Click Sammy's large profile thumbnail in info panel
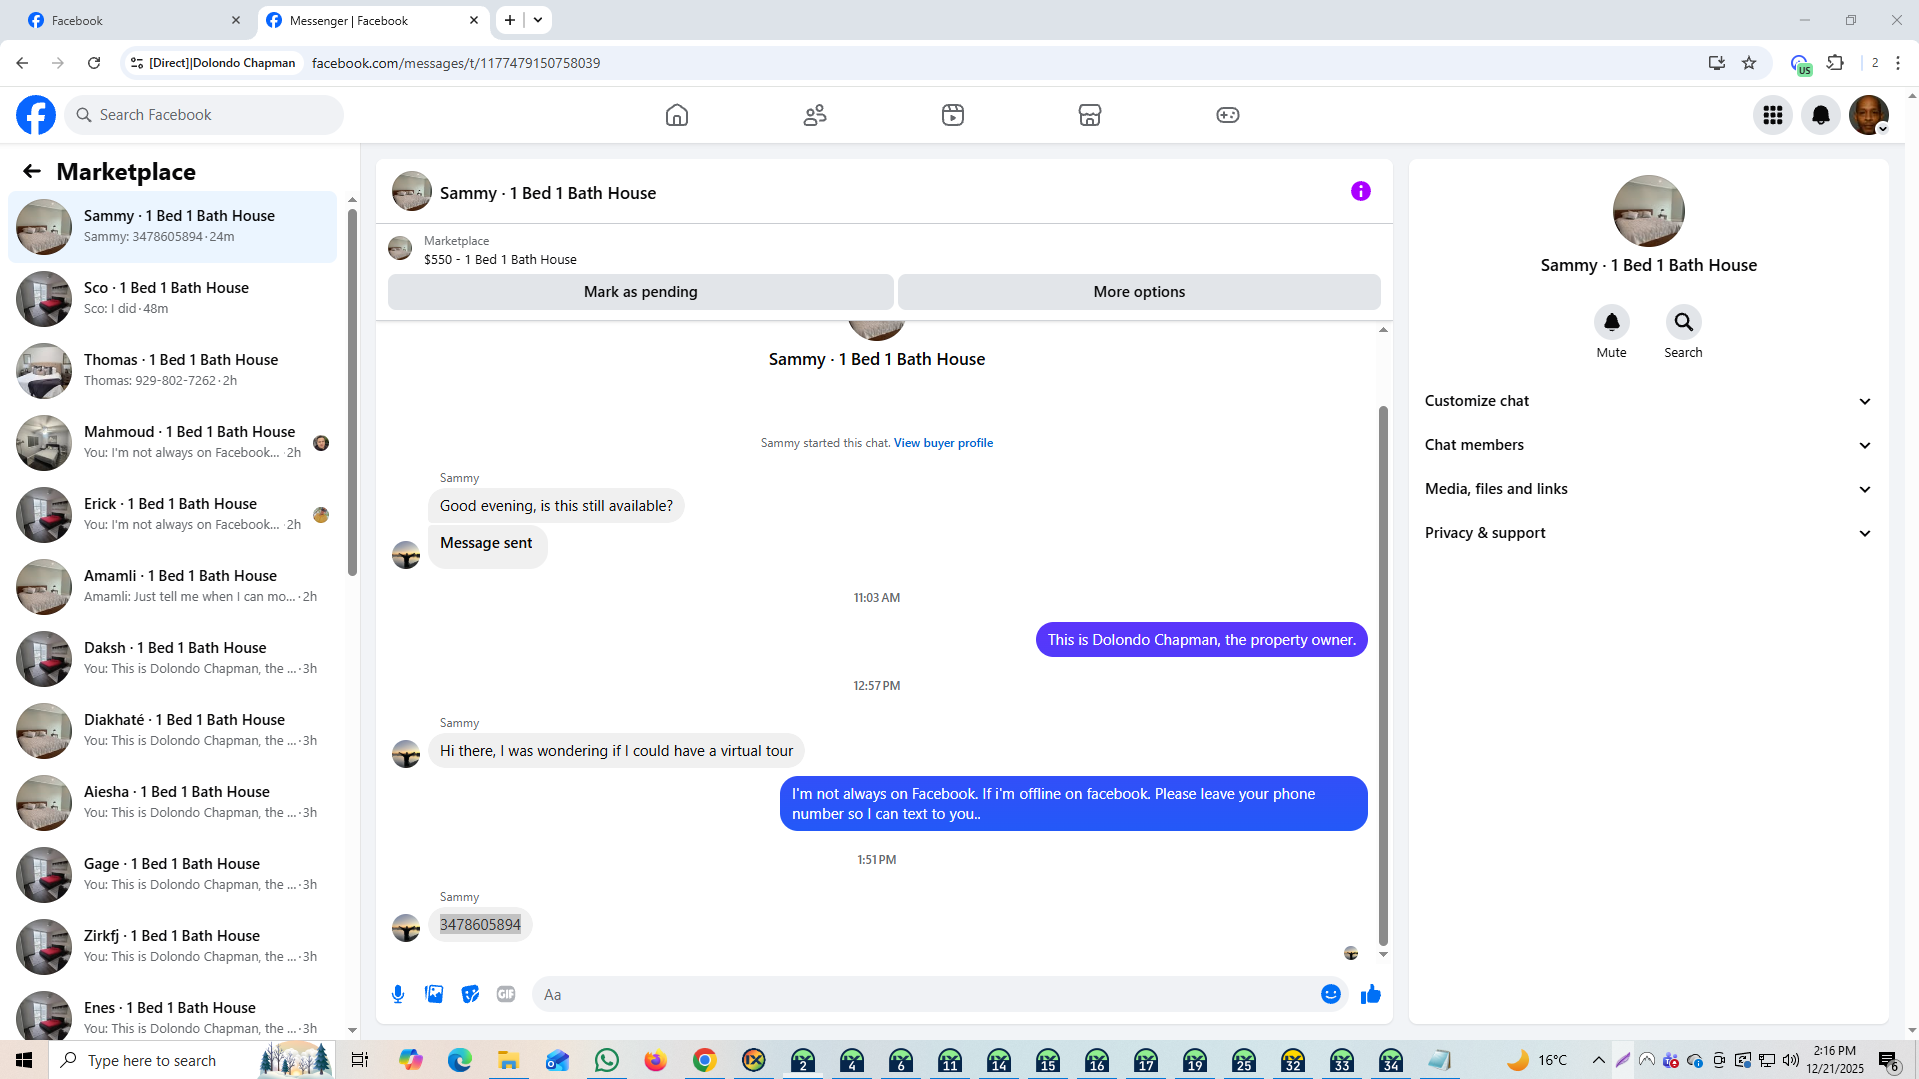The image size is (1919, 1079). 1648,211
